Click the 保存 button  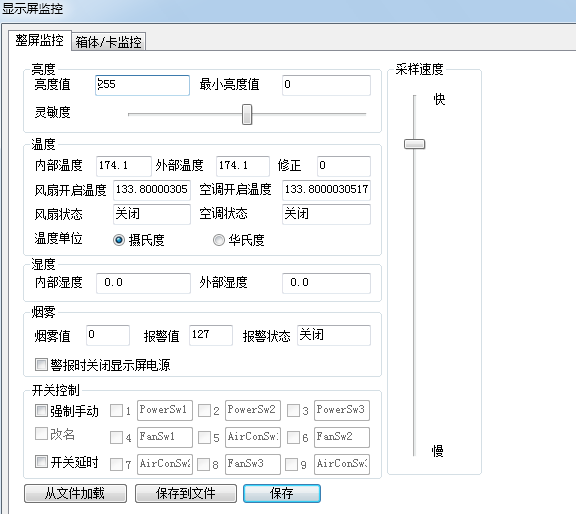click(x=282, y=493)
